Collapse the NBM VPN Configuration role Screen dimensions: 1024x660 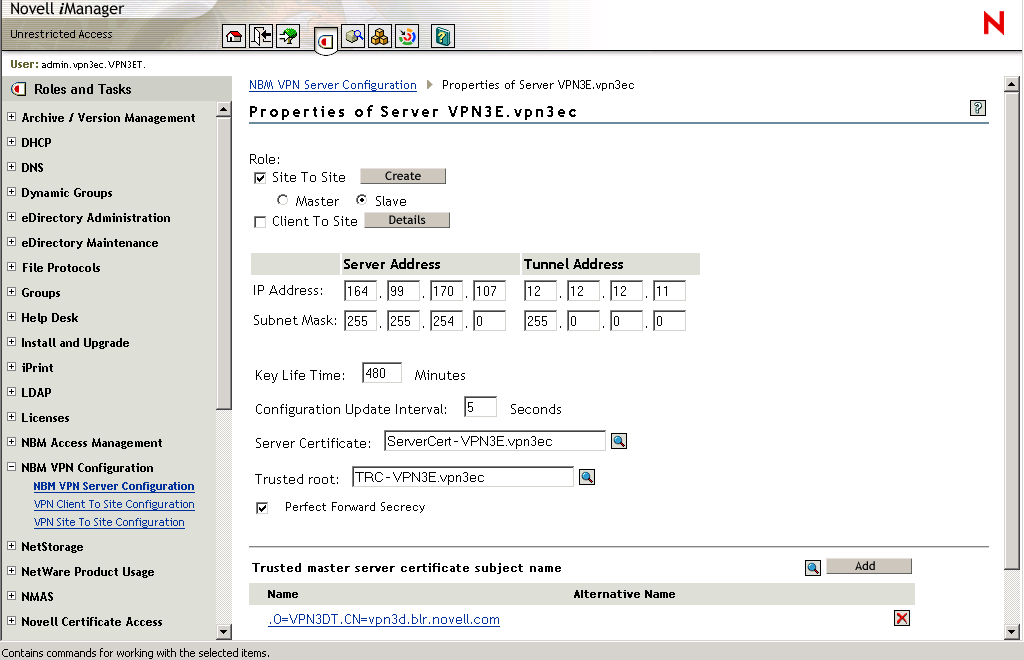(11, 467)
